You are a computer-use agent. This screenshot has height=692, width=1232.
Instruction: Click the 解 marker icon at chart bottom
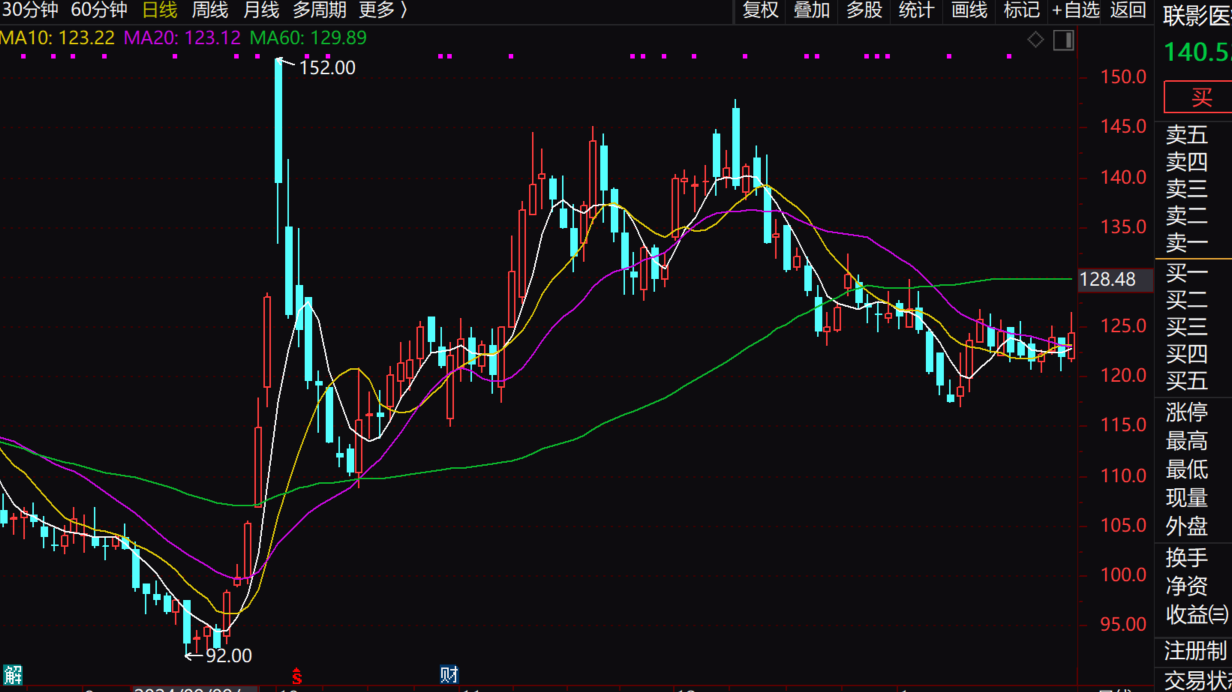click(x=12, y=675)
